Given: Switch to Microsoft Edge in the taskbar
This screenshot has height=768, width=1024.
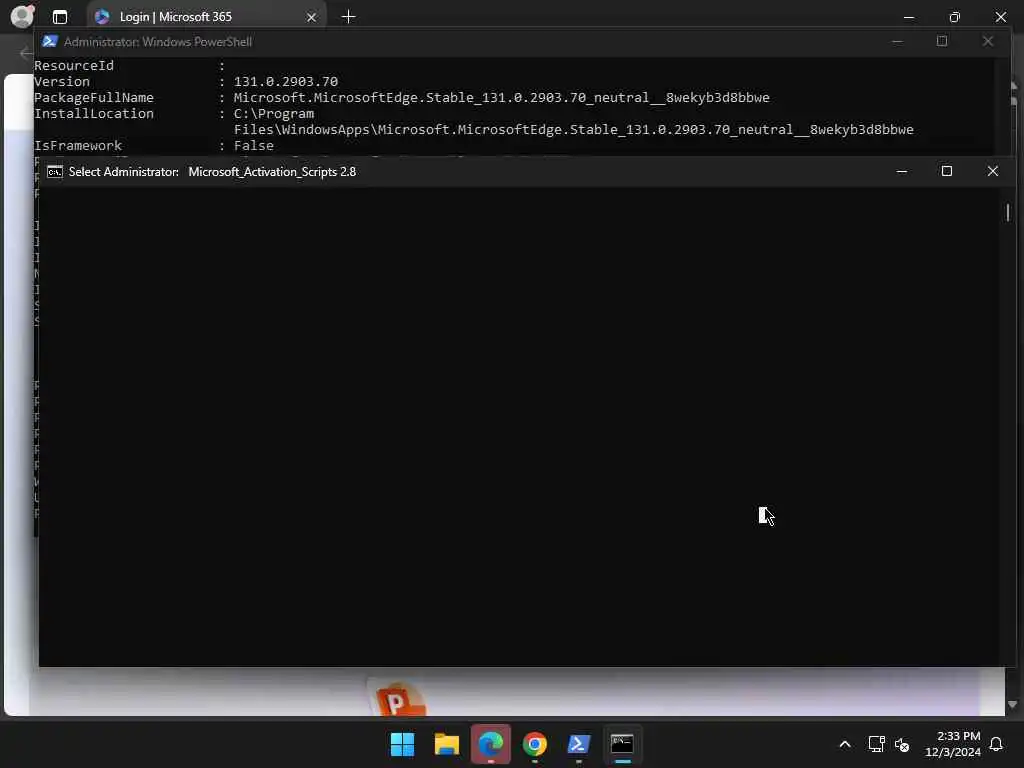Looking at the screenshot, I should click(x=490, y=744).
